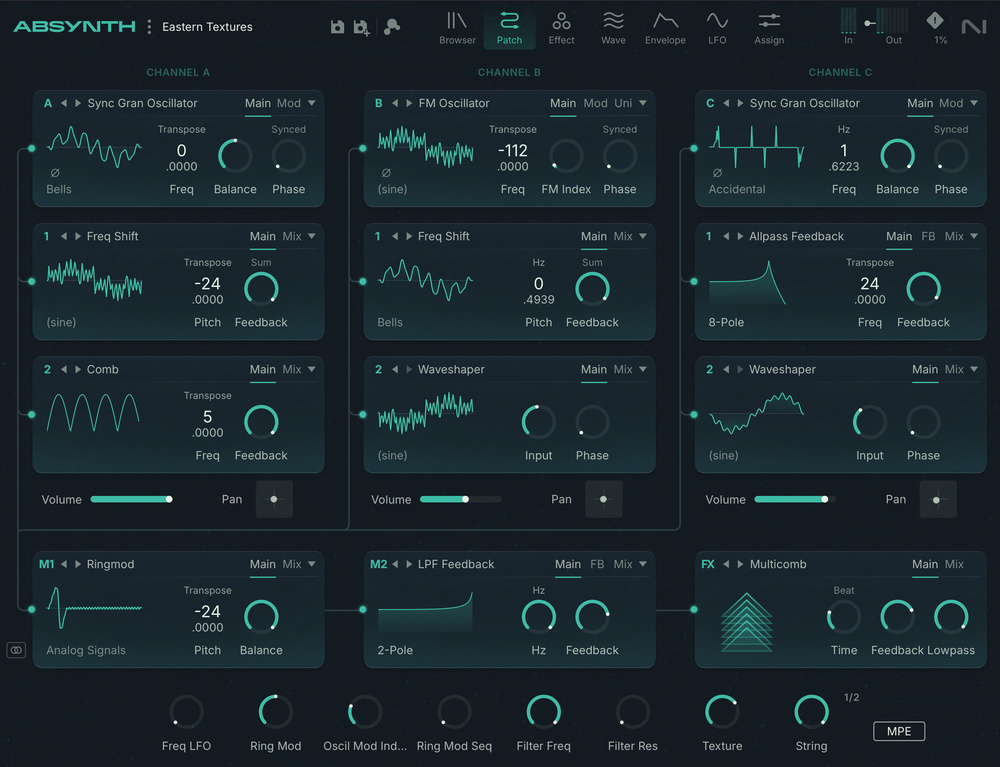
Task: Click next arrow on Comb module
Action: tap(78, 370)
